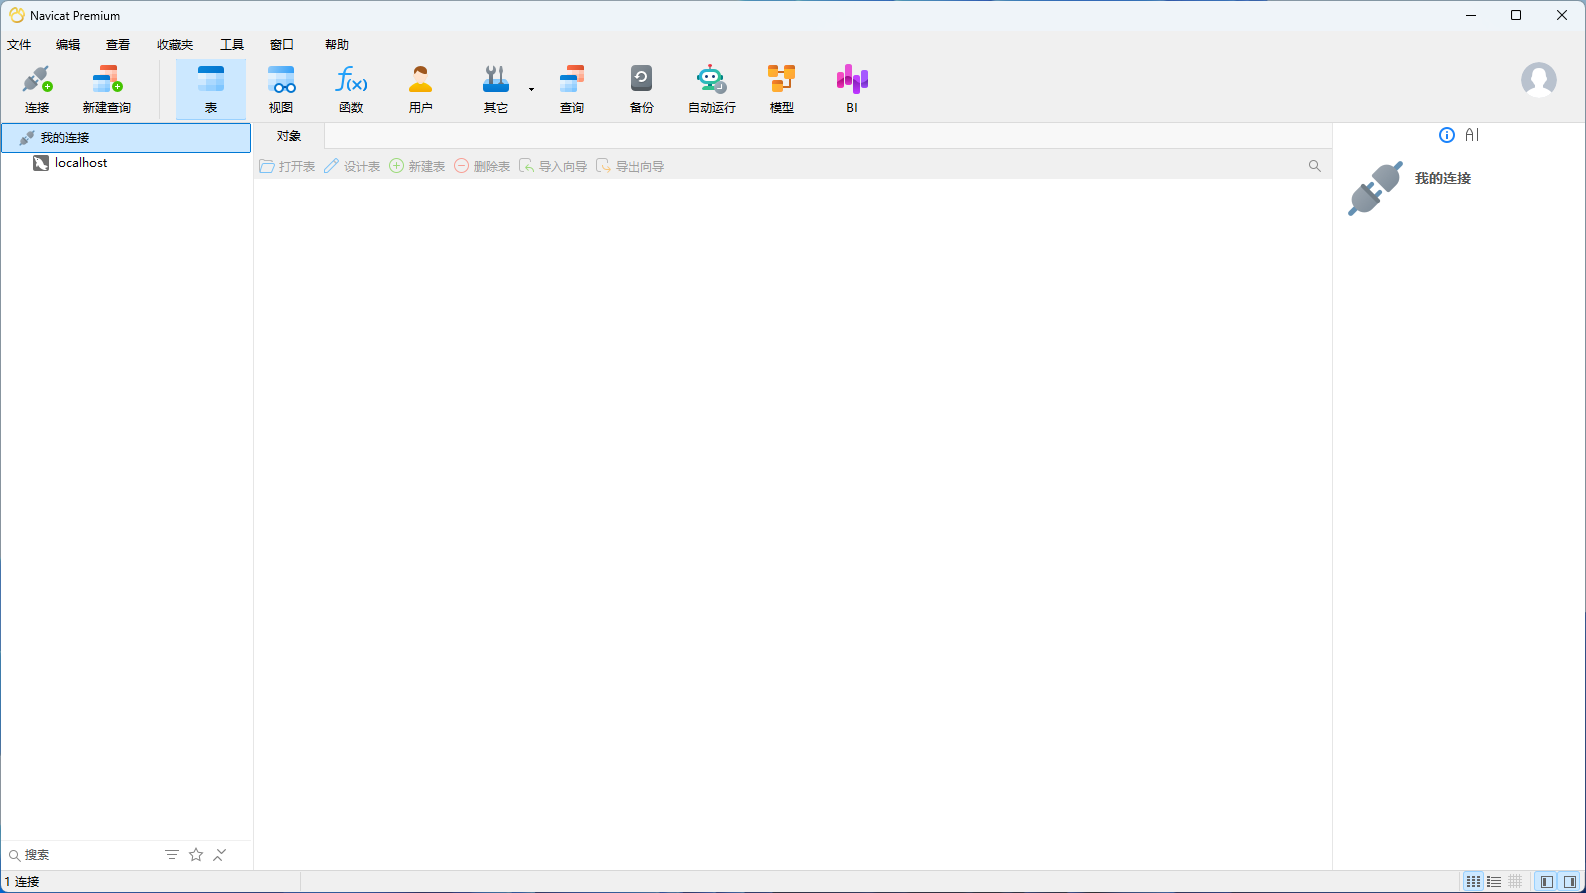The height and width of the screenshot is (893, 1586).
Task: Switch to the icon grid view in the status bar
Action: pos(1473,882)
